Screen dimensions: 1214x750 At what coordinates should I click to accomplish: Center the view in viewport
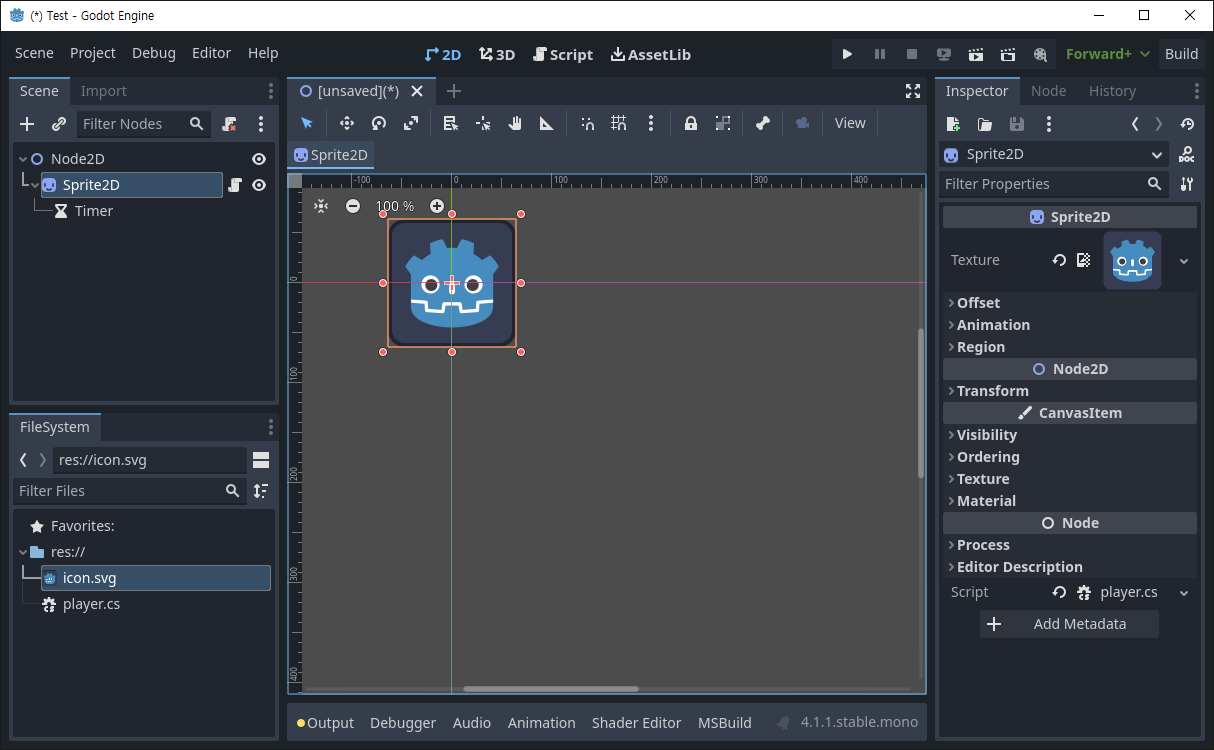coord(321,206)
